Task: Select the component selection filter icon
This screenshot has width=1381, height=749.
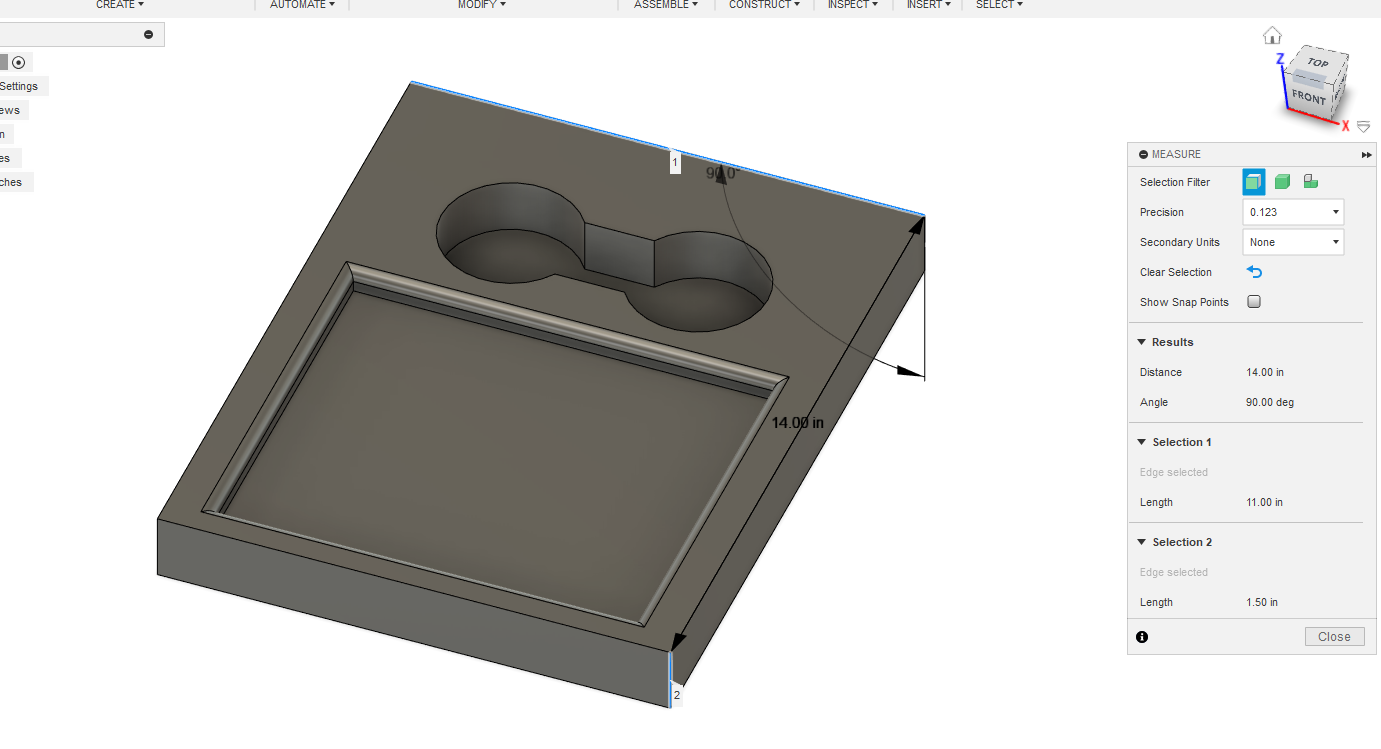Action: point(1311,182)
